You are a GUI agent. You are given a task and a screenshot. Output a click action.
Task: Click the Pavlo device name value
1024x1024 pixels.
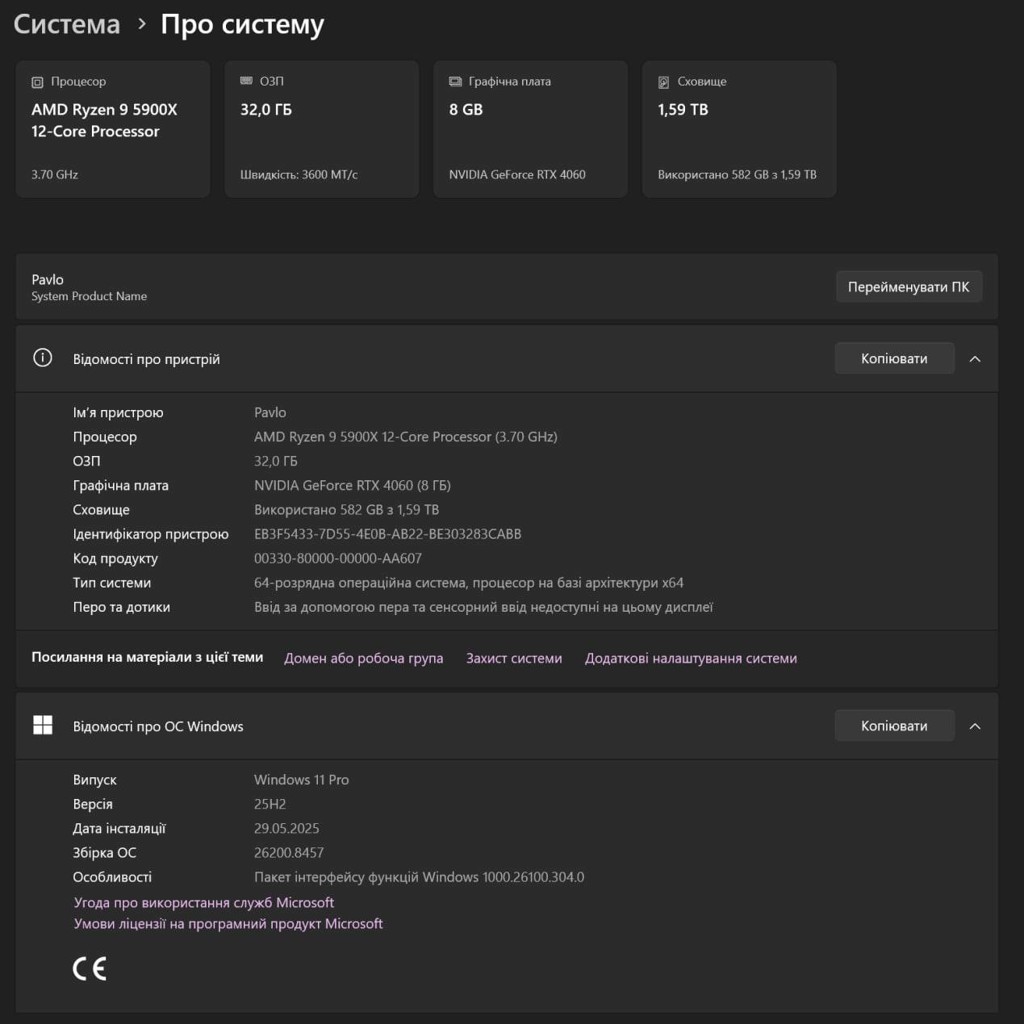tap(270, 413)
